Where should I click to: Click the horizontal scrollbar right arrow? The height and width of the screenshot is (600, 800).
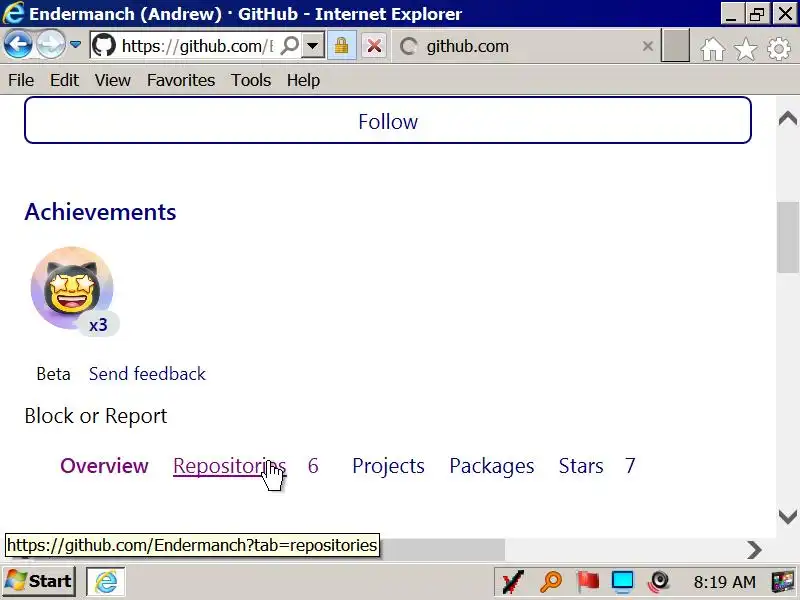point(754,549)
